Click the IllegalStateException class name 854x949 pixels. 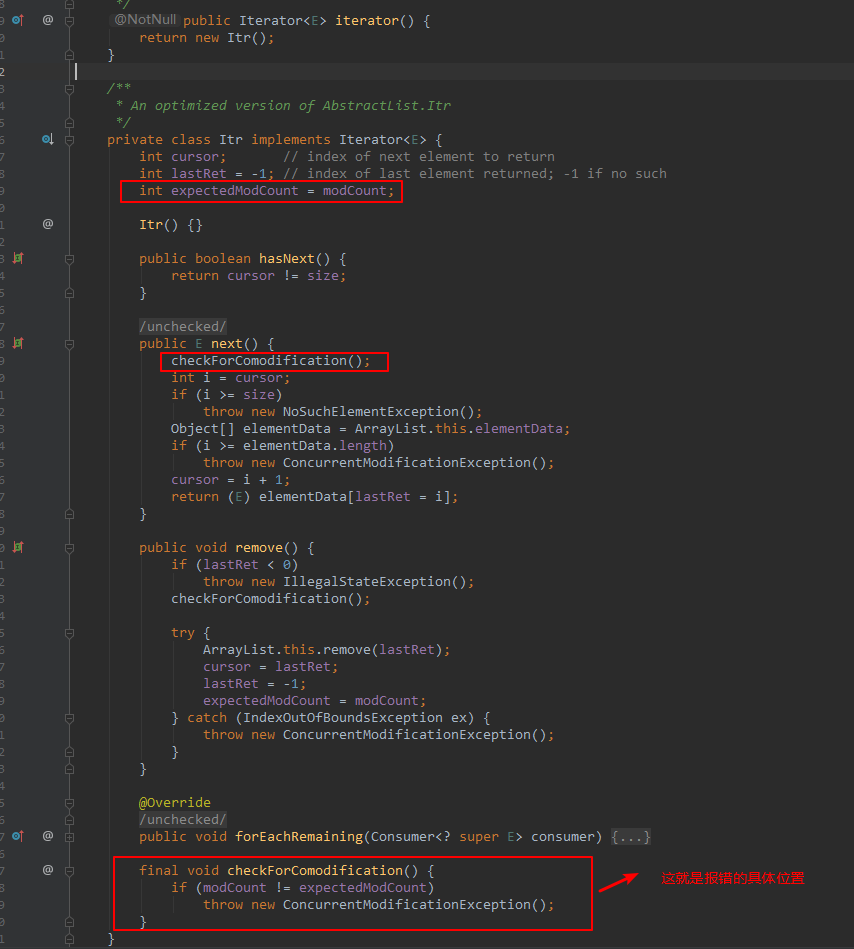367,582
